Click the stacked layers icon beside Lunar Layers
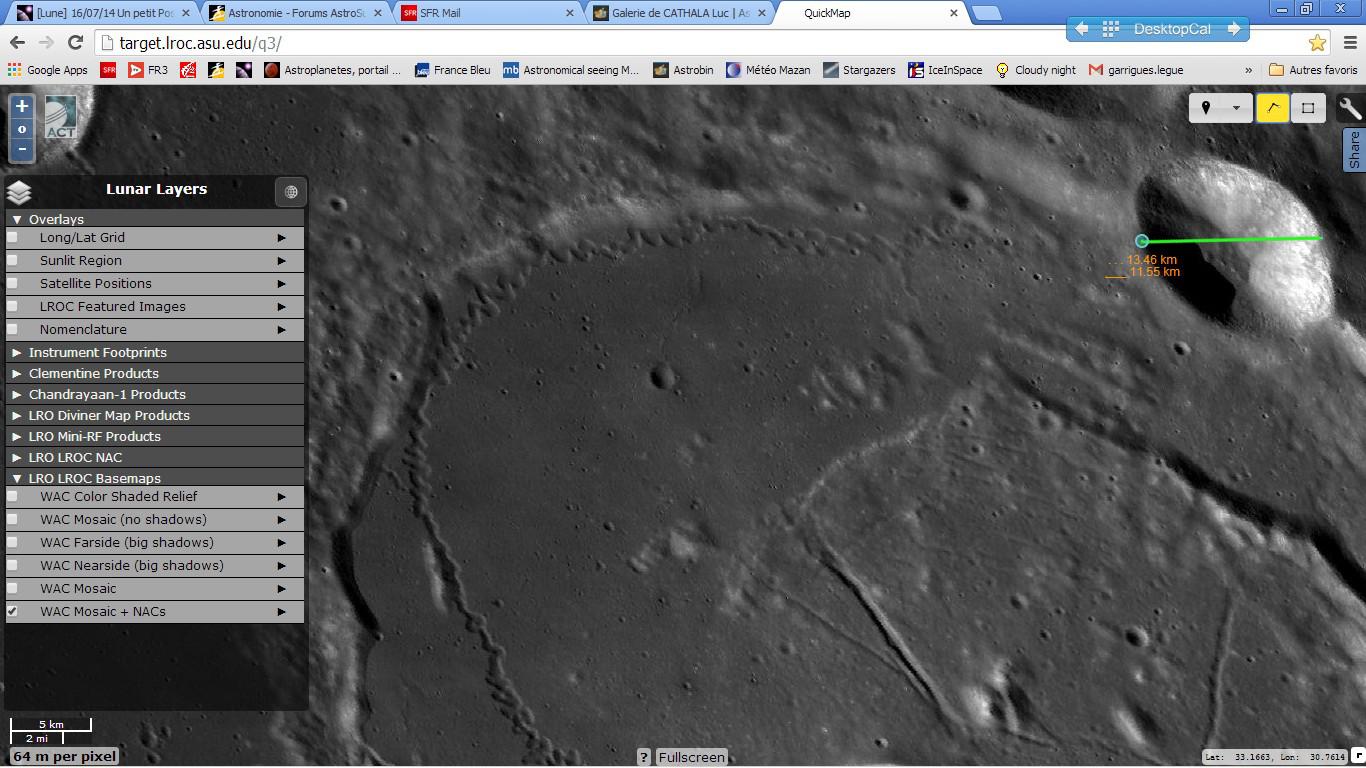Viewport: 1366px width, 768px height. (19, 191)
